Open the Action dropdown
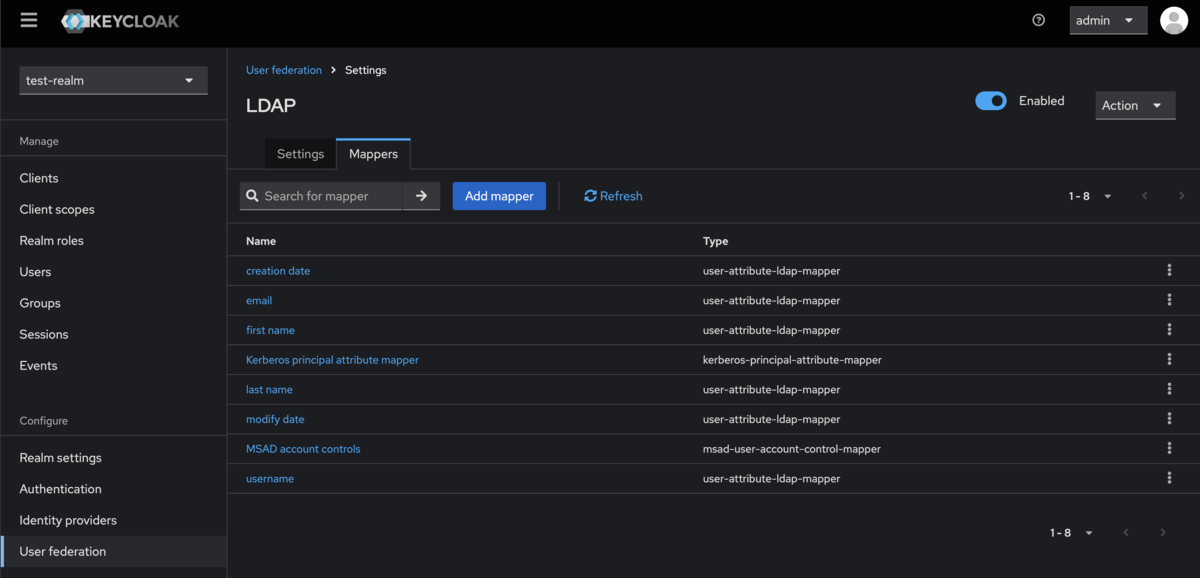The height and width of the screenshot is (578, 1200). pos(1135,105)
